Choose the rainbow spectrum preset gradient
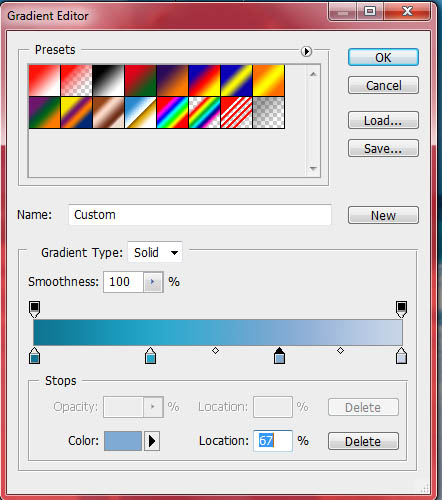Image resolution: width=442 pixels, height=500 pixels. pos(173,113)
